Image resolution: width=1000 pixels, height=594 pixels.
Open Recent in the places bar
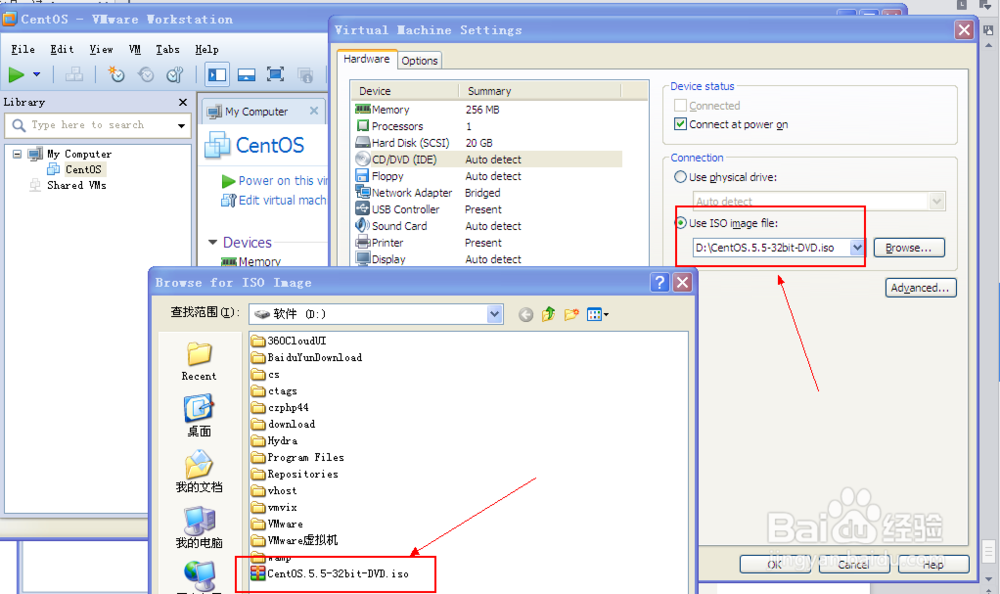pos(199,362)
